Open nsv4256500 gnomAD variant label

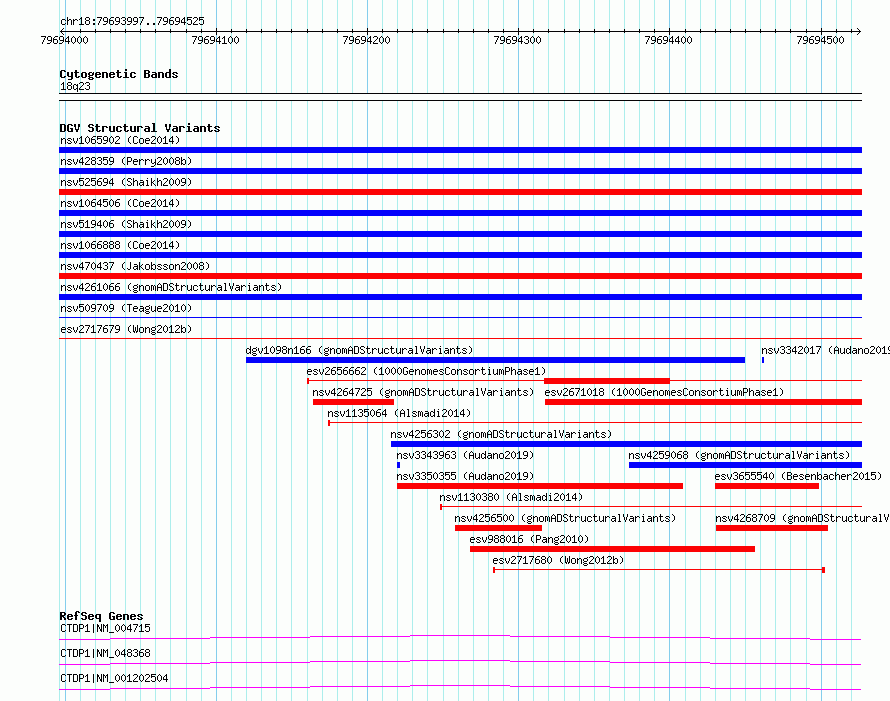click(565, 518)
